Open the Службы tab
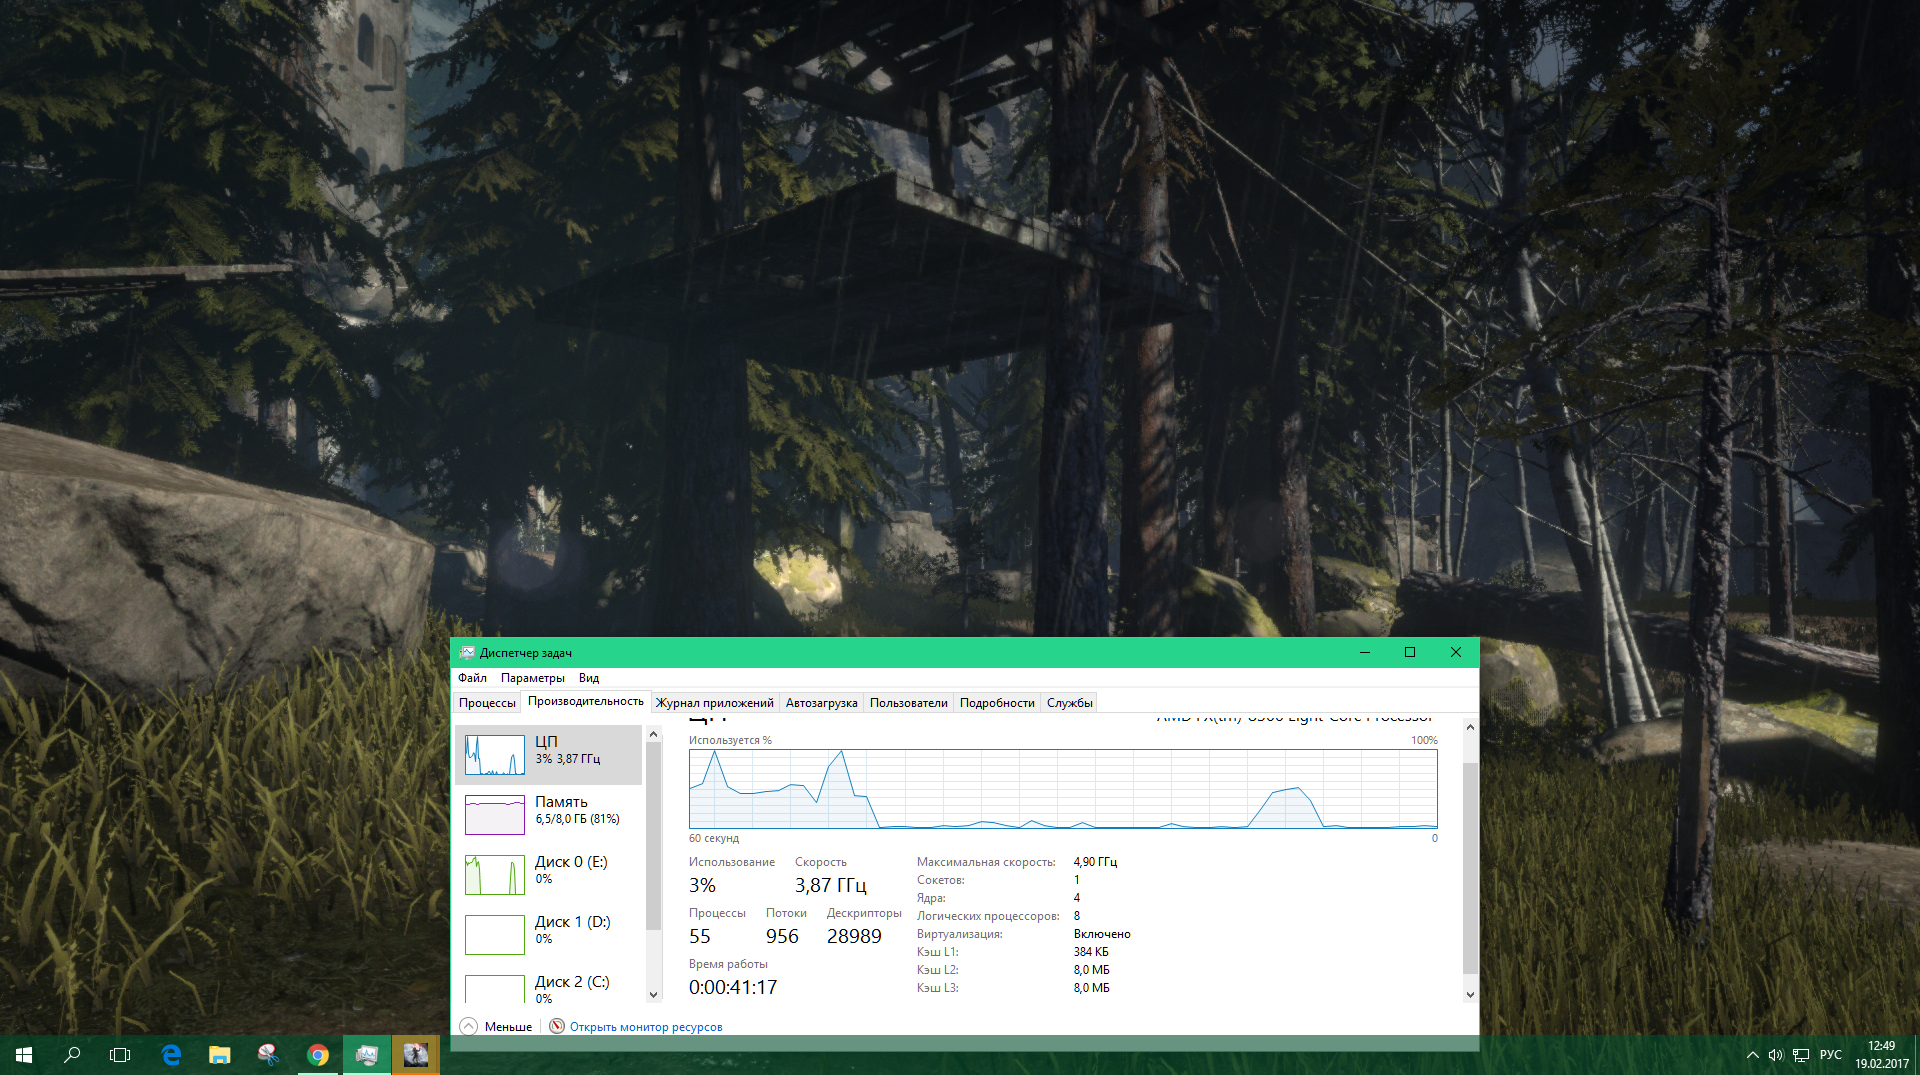The image size is (1920, 1075). pyautogui.click(x=1070, y=703)
